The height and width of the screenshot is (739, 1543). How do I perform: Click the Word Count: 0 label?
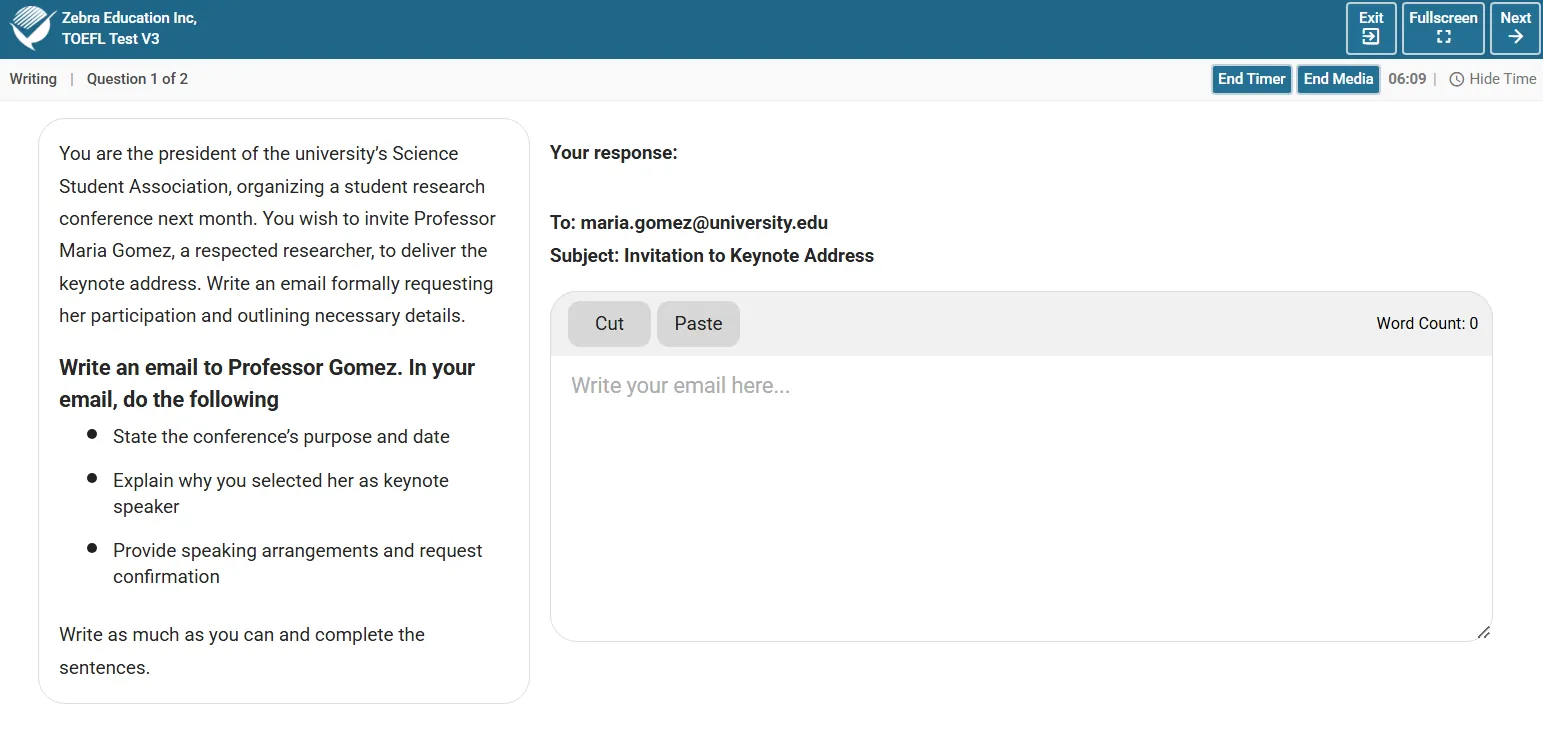1427,324
